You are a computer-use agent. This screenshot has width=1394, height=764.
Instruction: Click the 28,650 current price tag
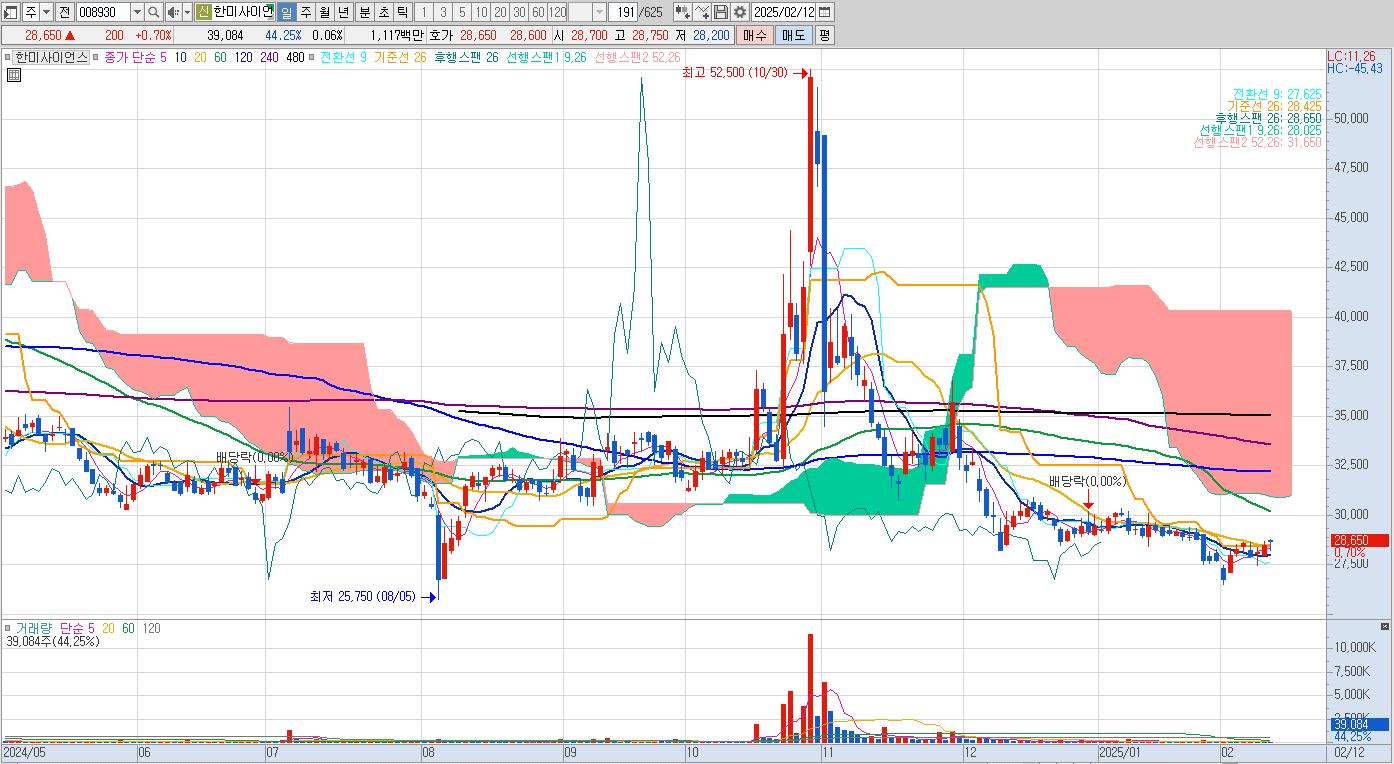point(1359,541)
